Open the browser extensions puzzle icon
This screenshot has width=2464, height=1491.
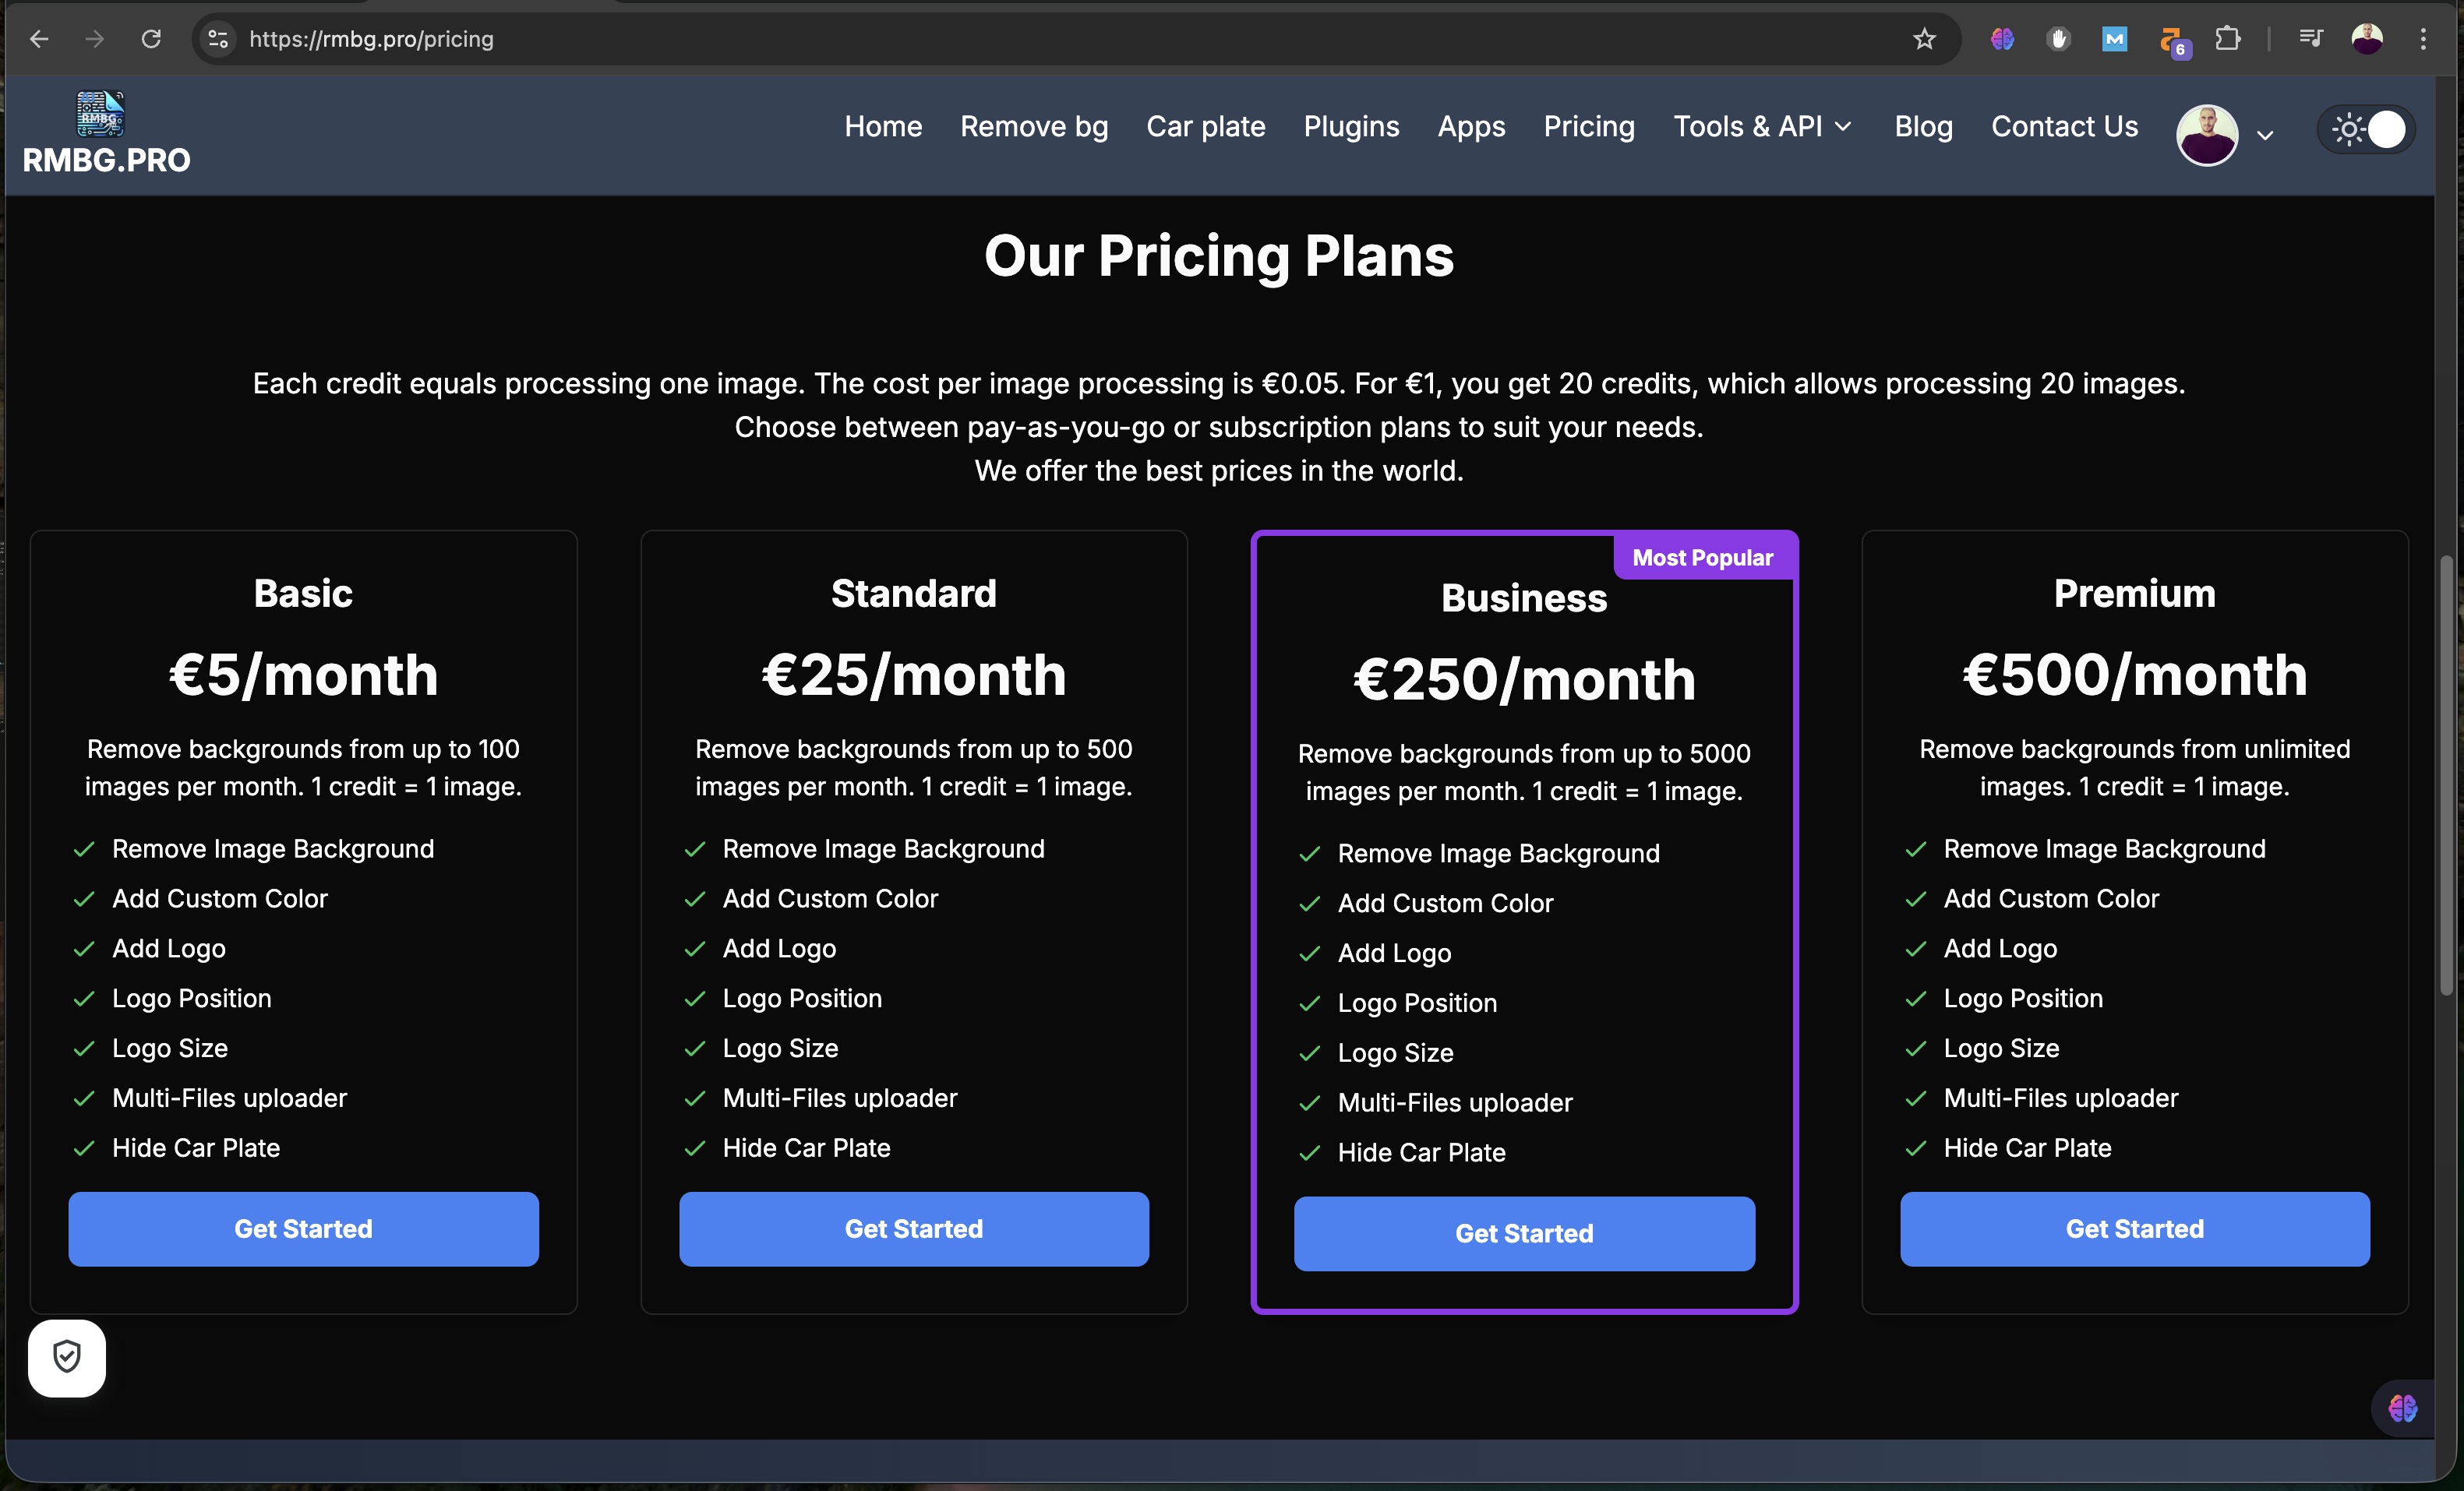pyautogui.click(x=2228, y=39)
